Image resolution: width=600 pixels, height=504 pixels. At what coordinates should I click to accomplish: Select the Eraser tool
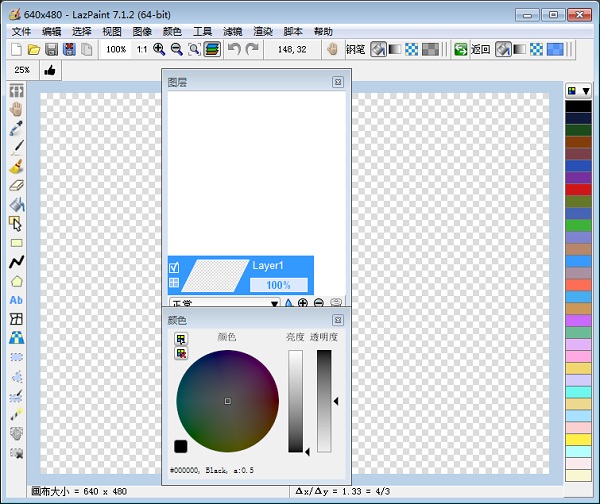point(16,185)
